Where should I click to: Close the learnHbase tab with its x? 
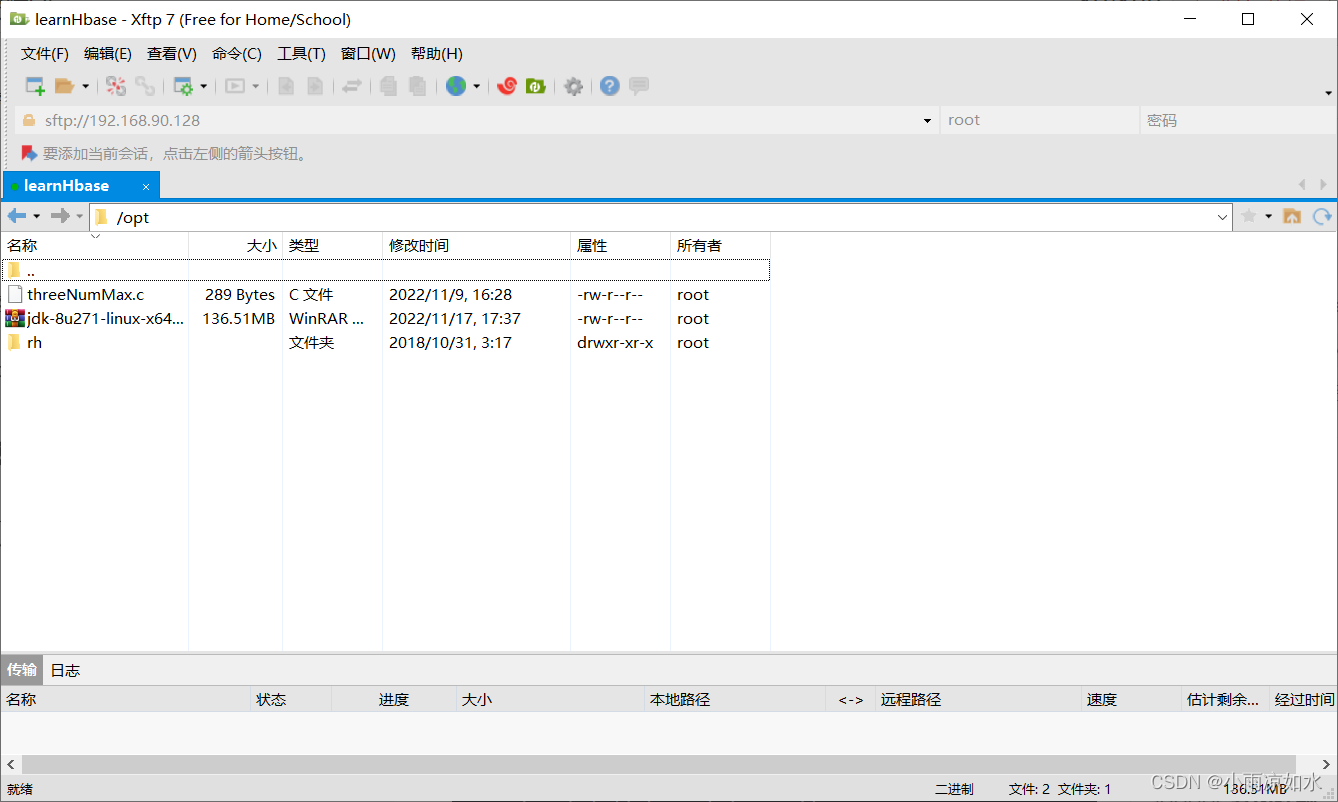146,187
